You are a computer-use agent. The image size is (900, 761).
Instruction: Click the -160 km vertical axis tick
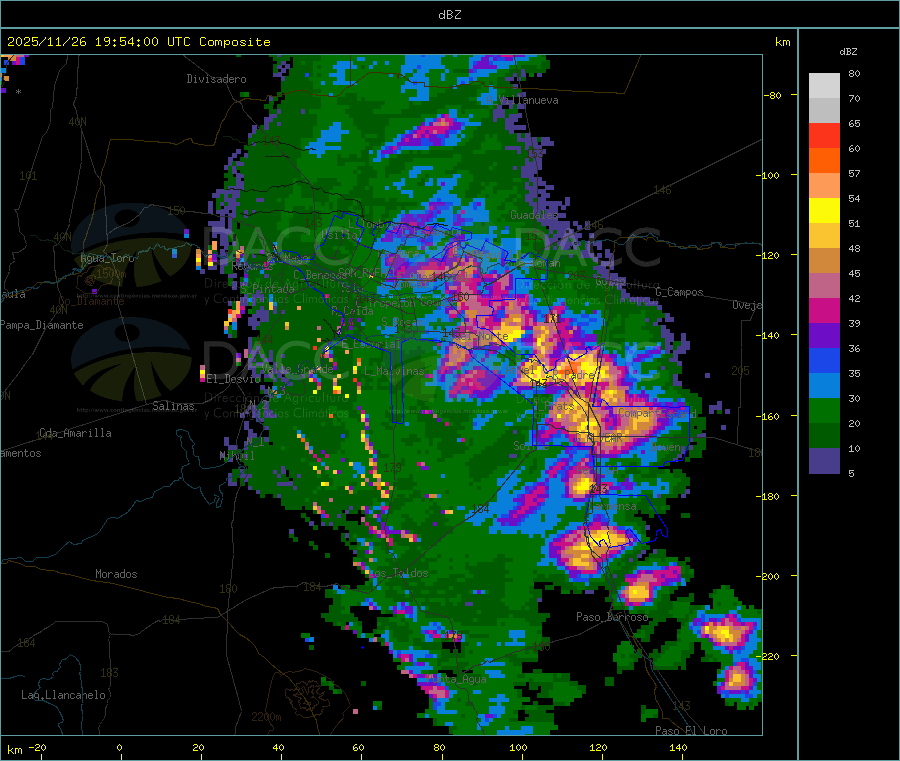pyautogui.click(x=770, y=416)
